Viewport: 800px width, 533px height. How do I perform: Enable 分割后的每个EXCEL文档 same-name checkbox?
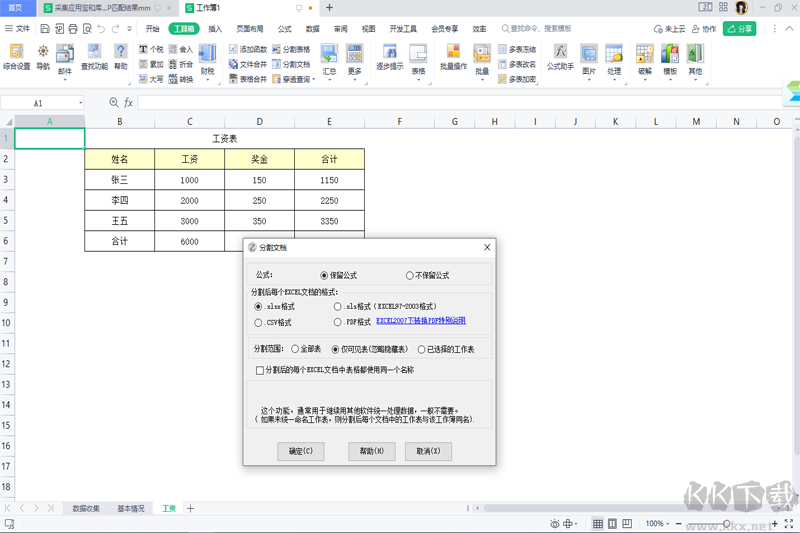(260, 370)
